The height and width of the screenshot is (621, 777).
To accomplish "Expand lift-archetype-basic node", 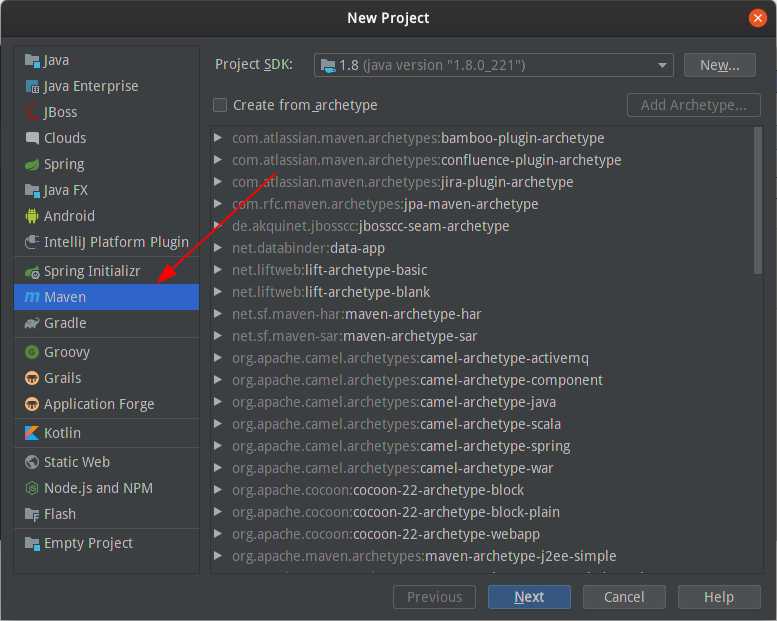I will 218,270.
